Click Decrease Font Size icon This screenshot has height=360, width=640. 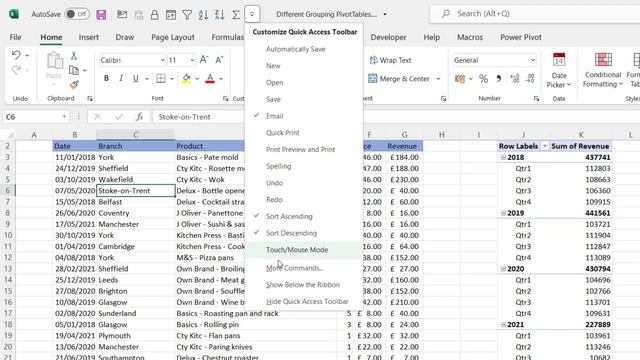point(219,60)
